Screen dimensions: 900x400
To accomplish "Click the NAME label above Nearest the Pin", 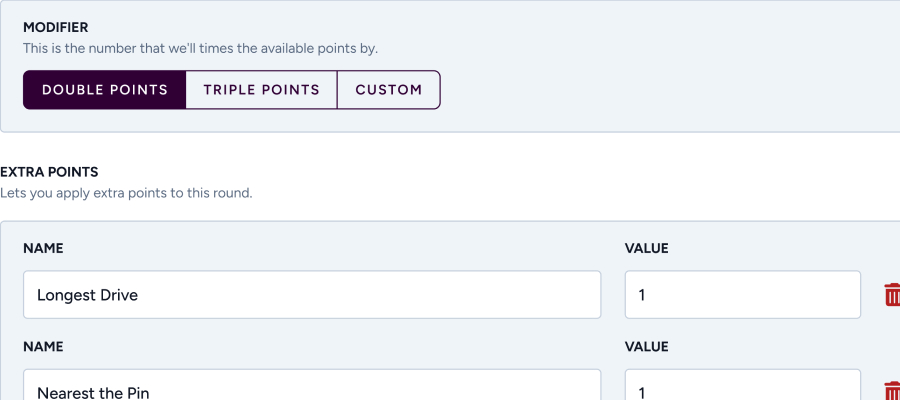I will [x=43, y=346].
